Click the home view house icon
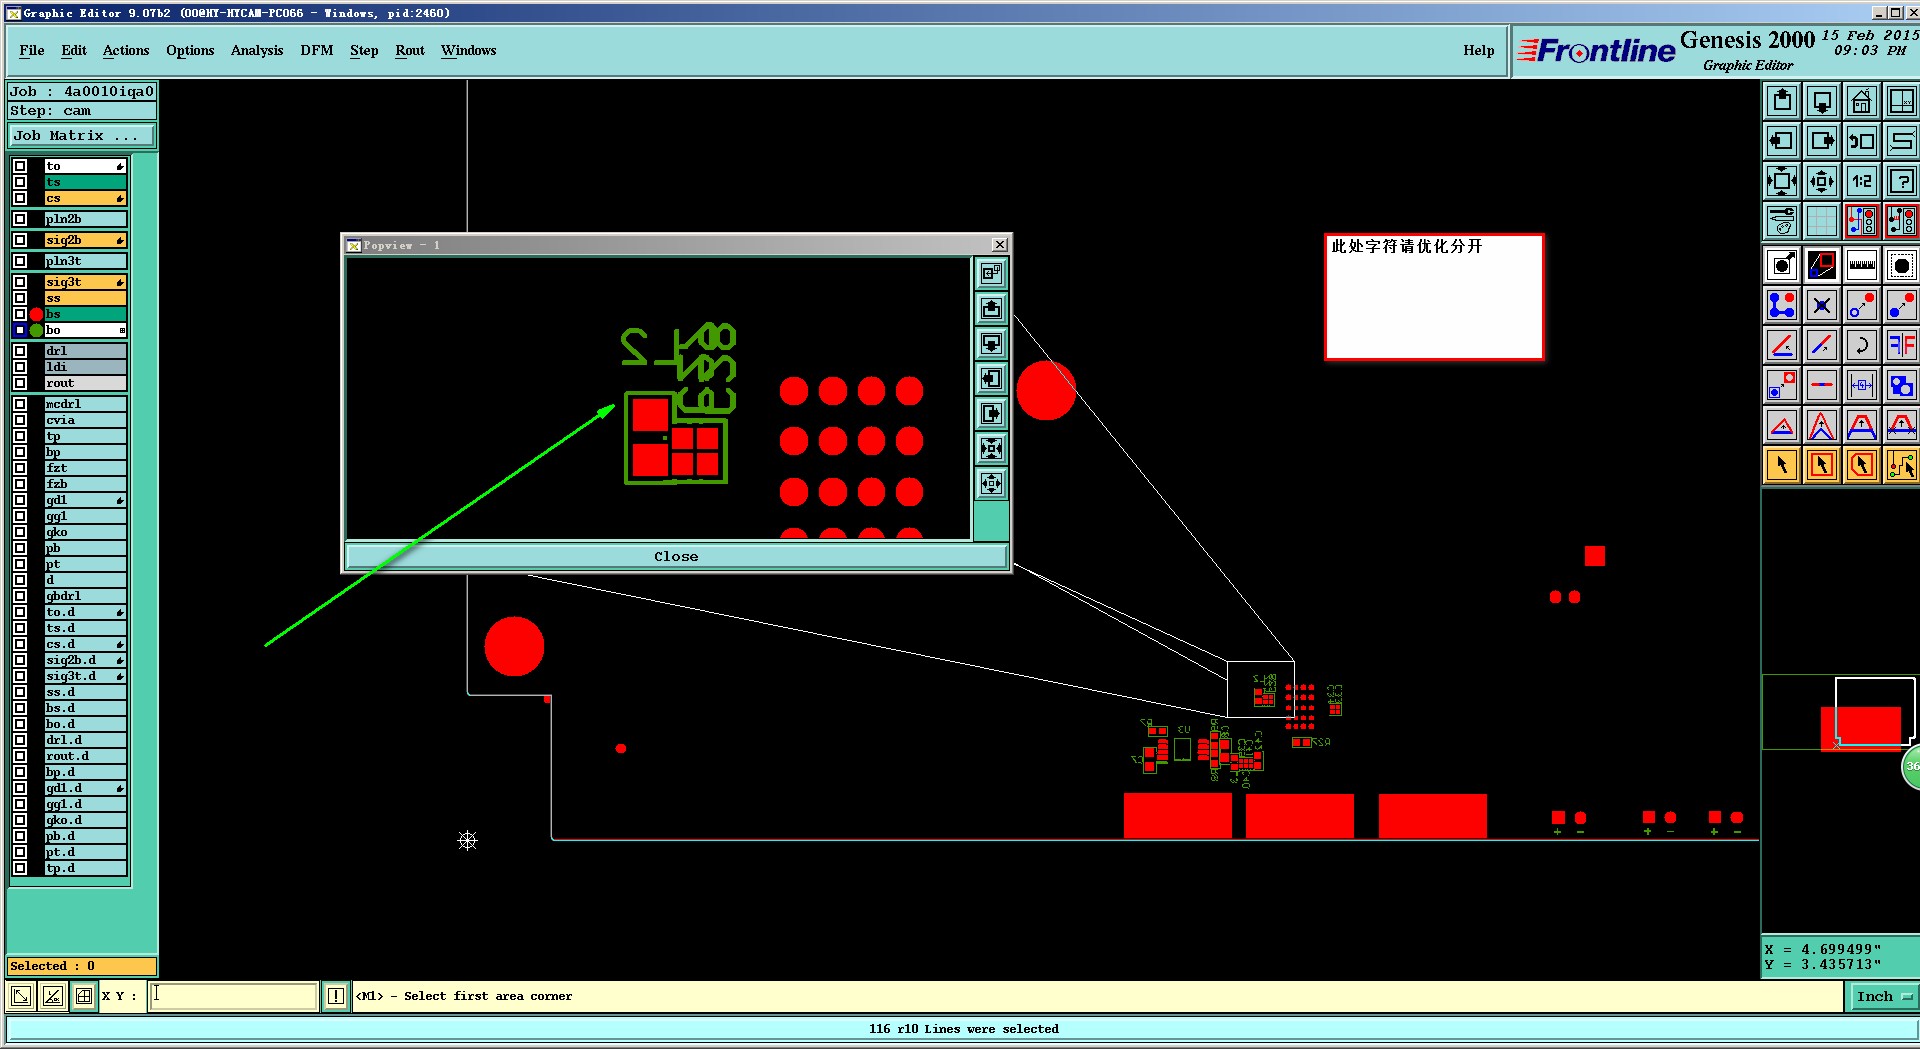1920x1049 pixels. [1861, 101]
